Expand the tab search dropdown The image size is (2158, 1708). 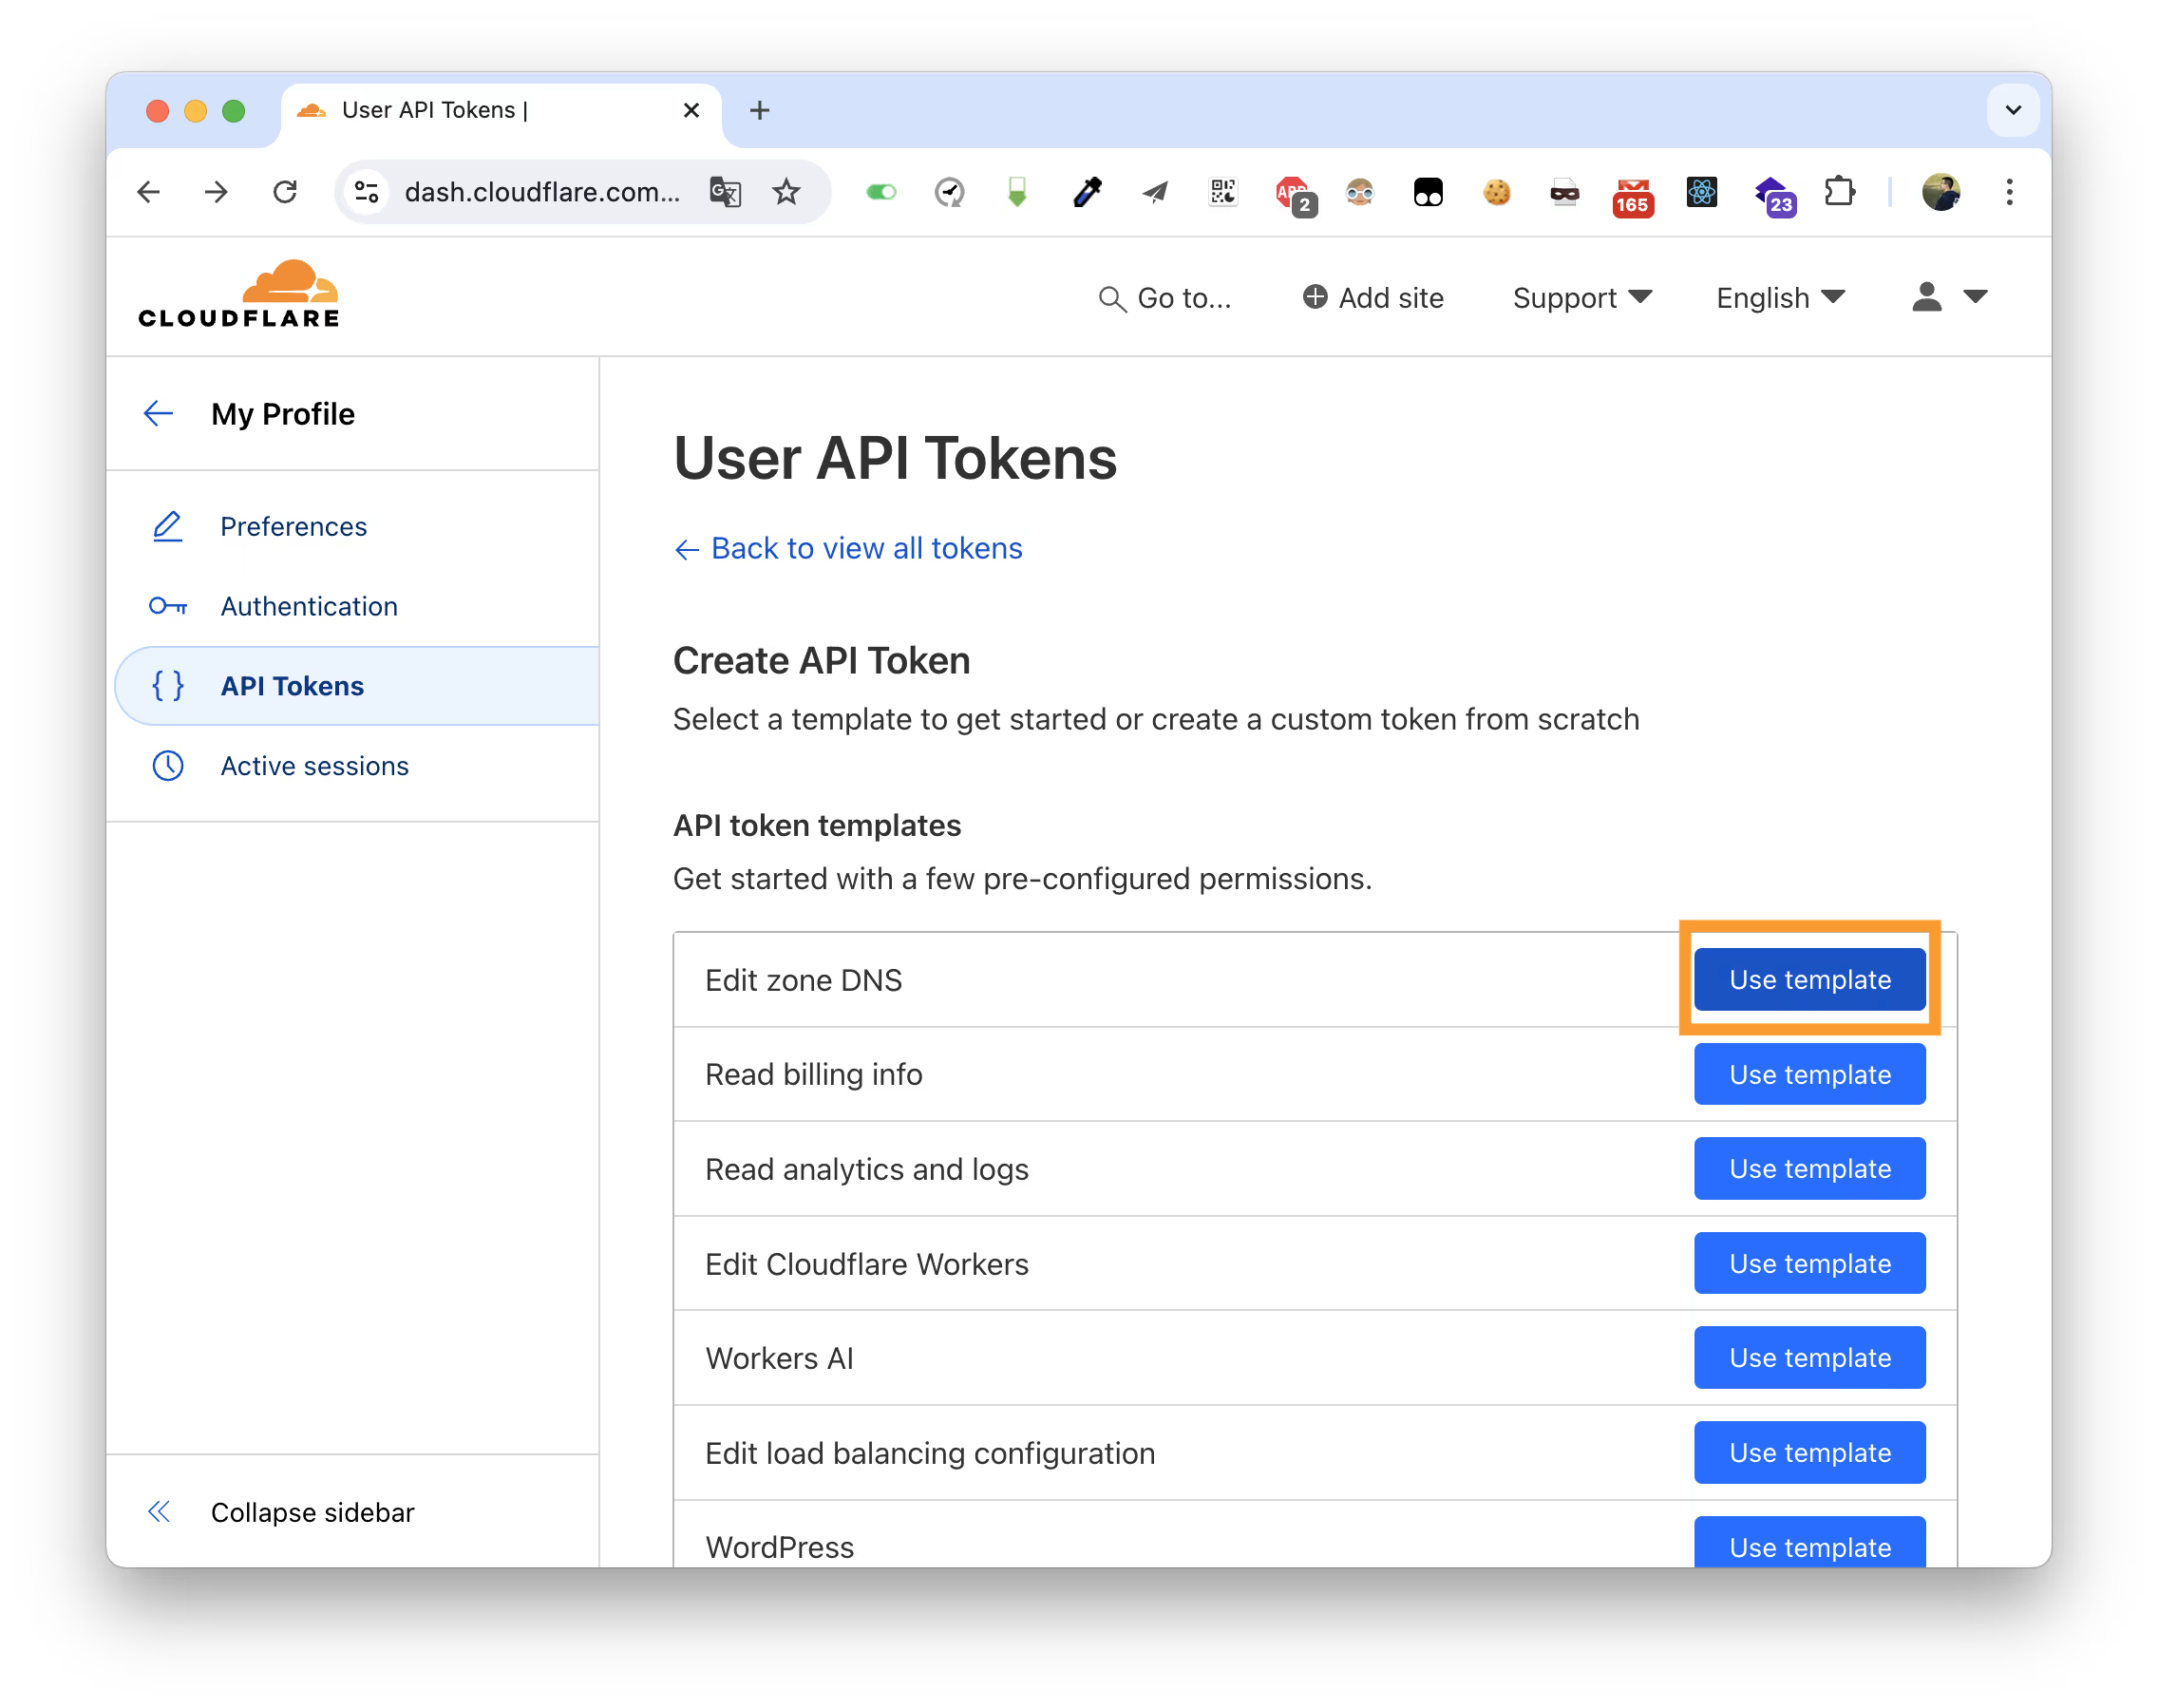coord(2013,110)
